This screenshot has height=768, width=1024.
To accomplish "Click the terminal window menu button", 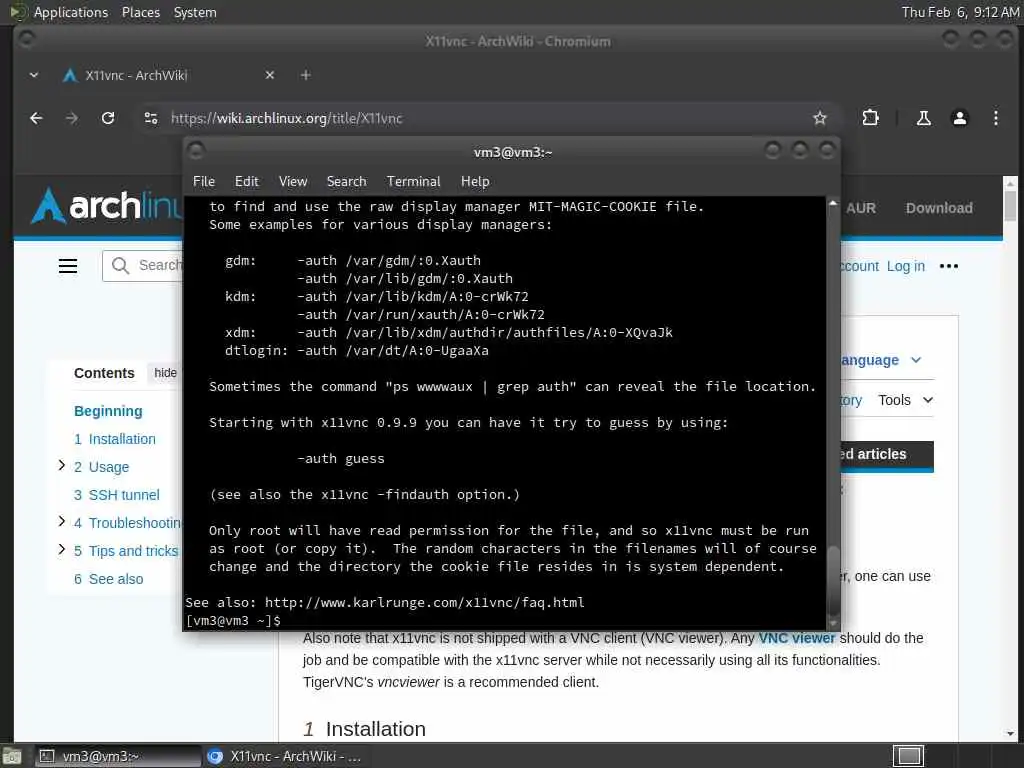I will click(x=196, y=152).
